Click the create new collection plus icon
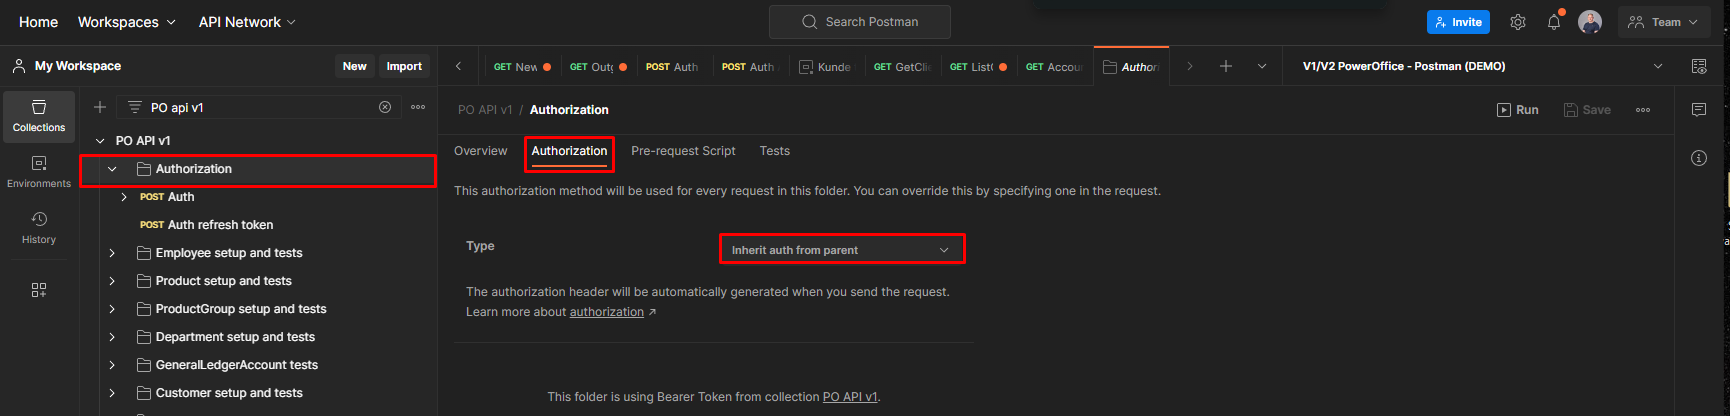The height and width of the screenshot is (416, 1730). tap(100, 107)
